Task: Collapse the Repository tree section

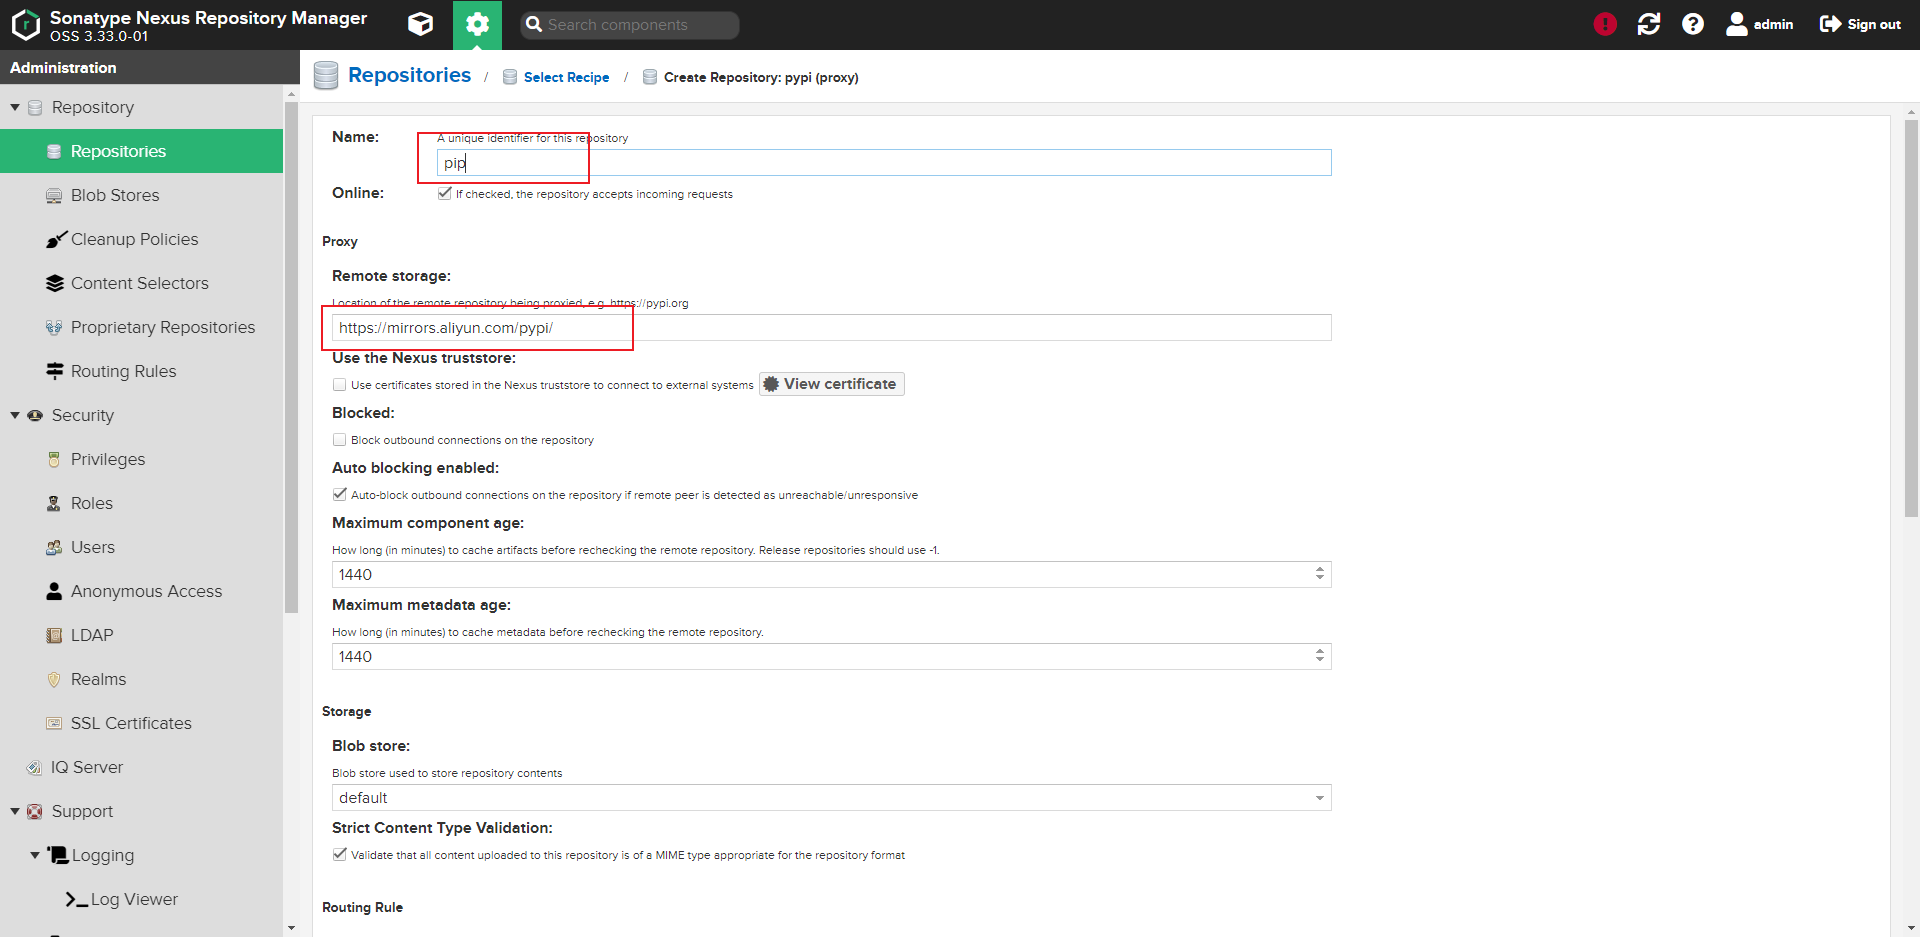Action: tap(15, 107)
